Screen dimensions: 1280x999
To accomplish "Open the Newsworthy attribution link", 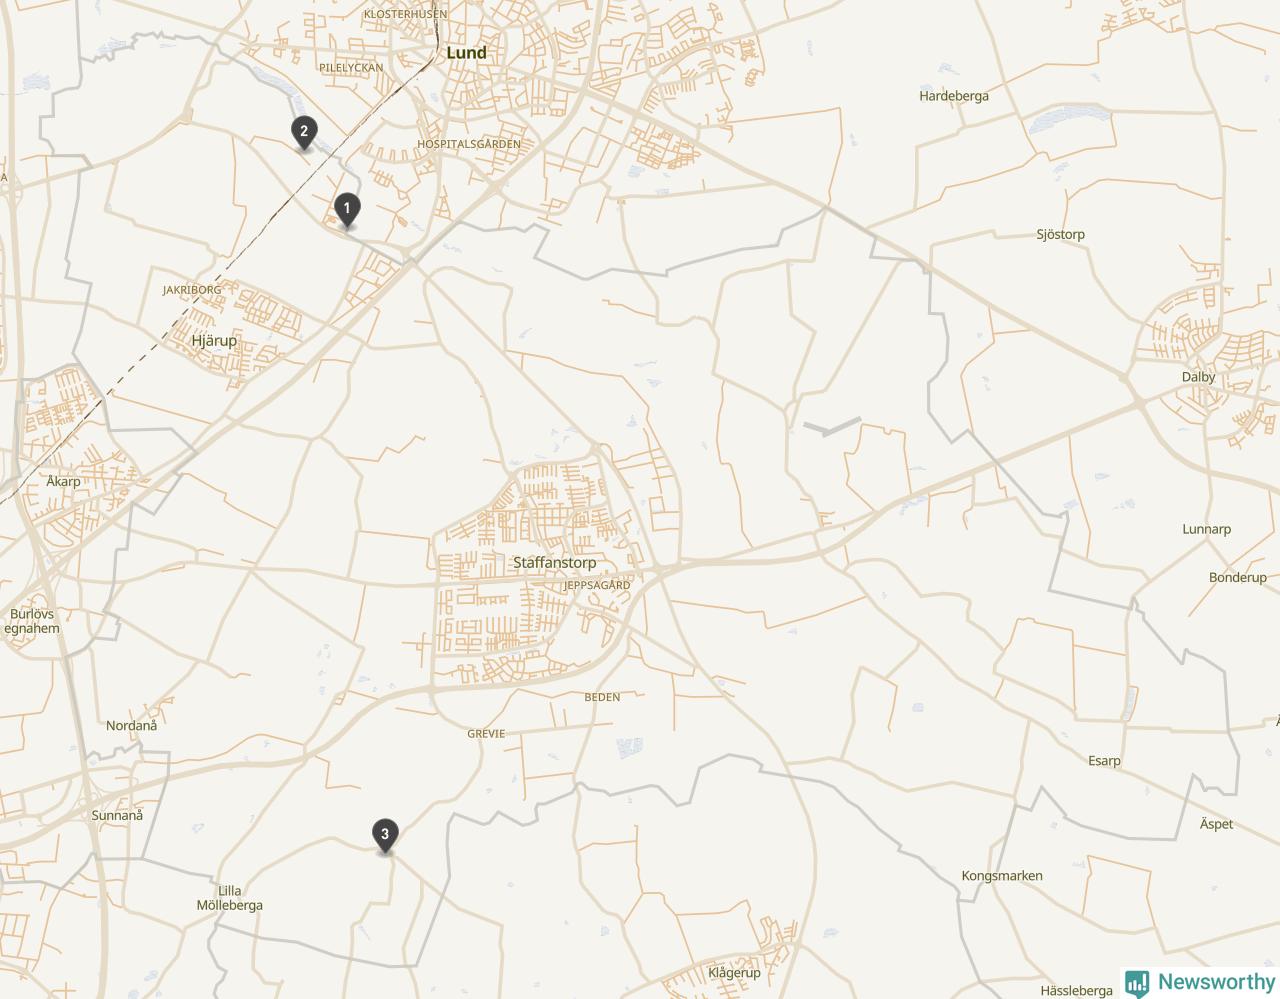I will [x=1200, y=983].
